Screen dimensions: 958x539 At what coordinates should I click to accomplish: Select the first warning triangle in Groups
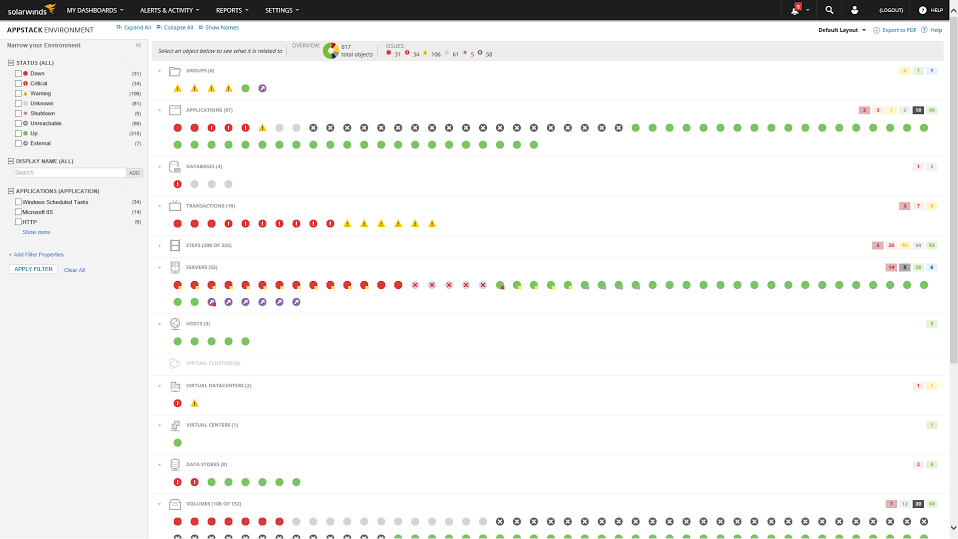pos(178,89)
